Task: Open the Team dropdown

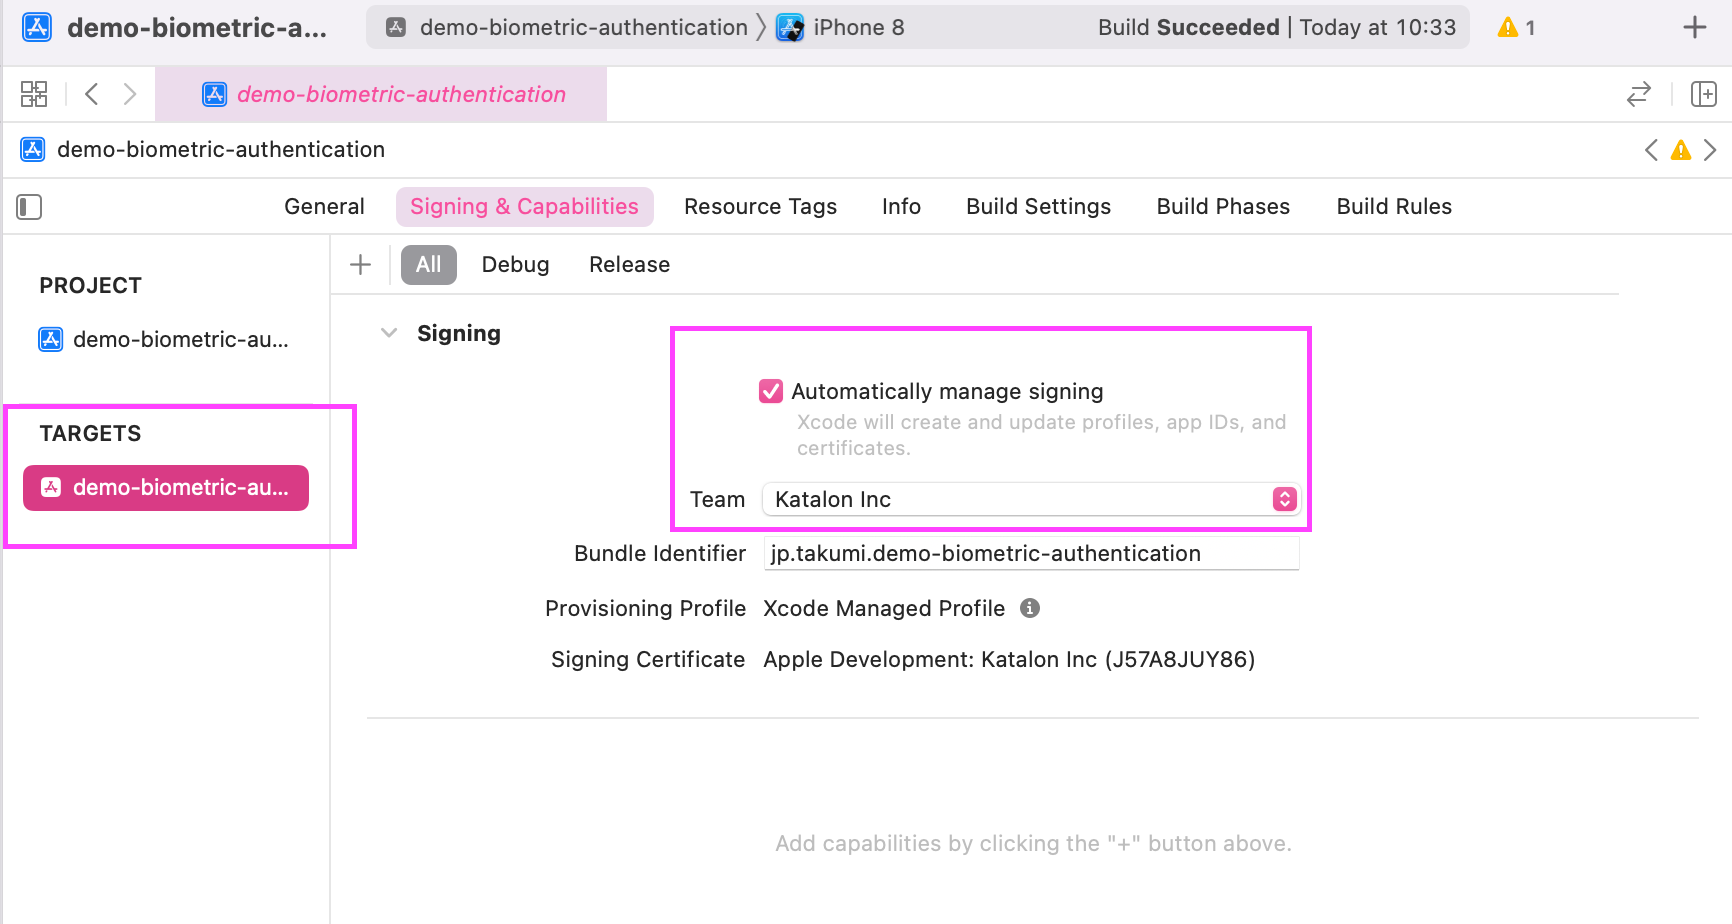Action: click(1030, 499)
